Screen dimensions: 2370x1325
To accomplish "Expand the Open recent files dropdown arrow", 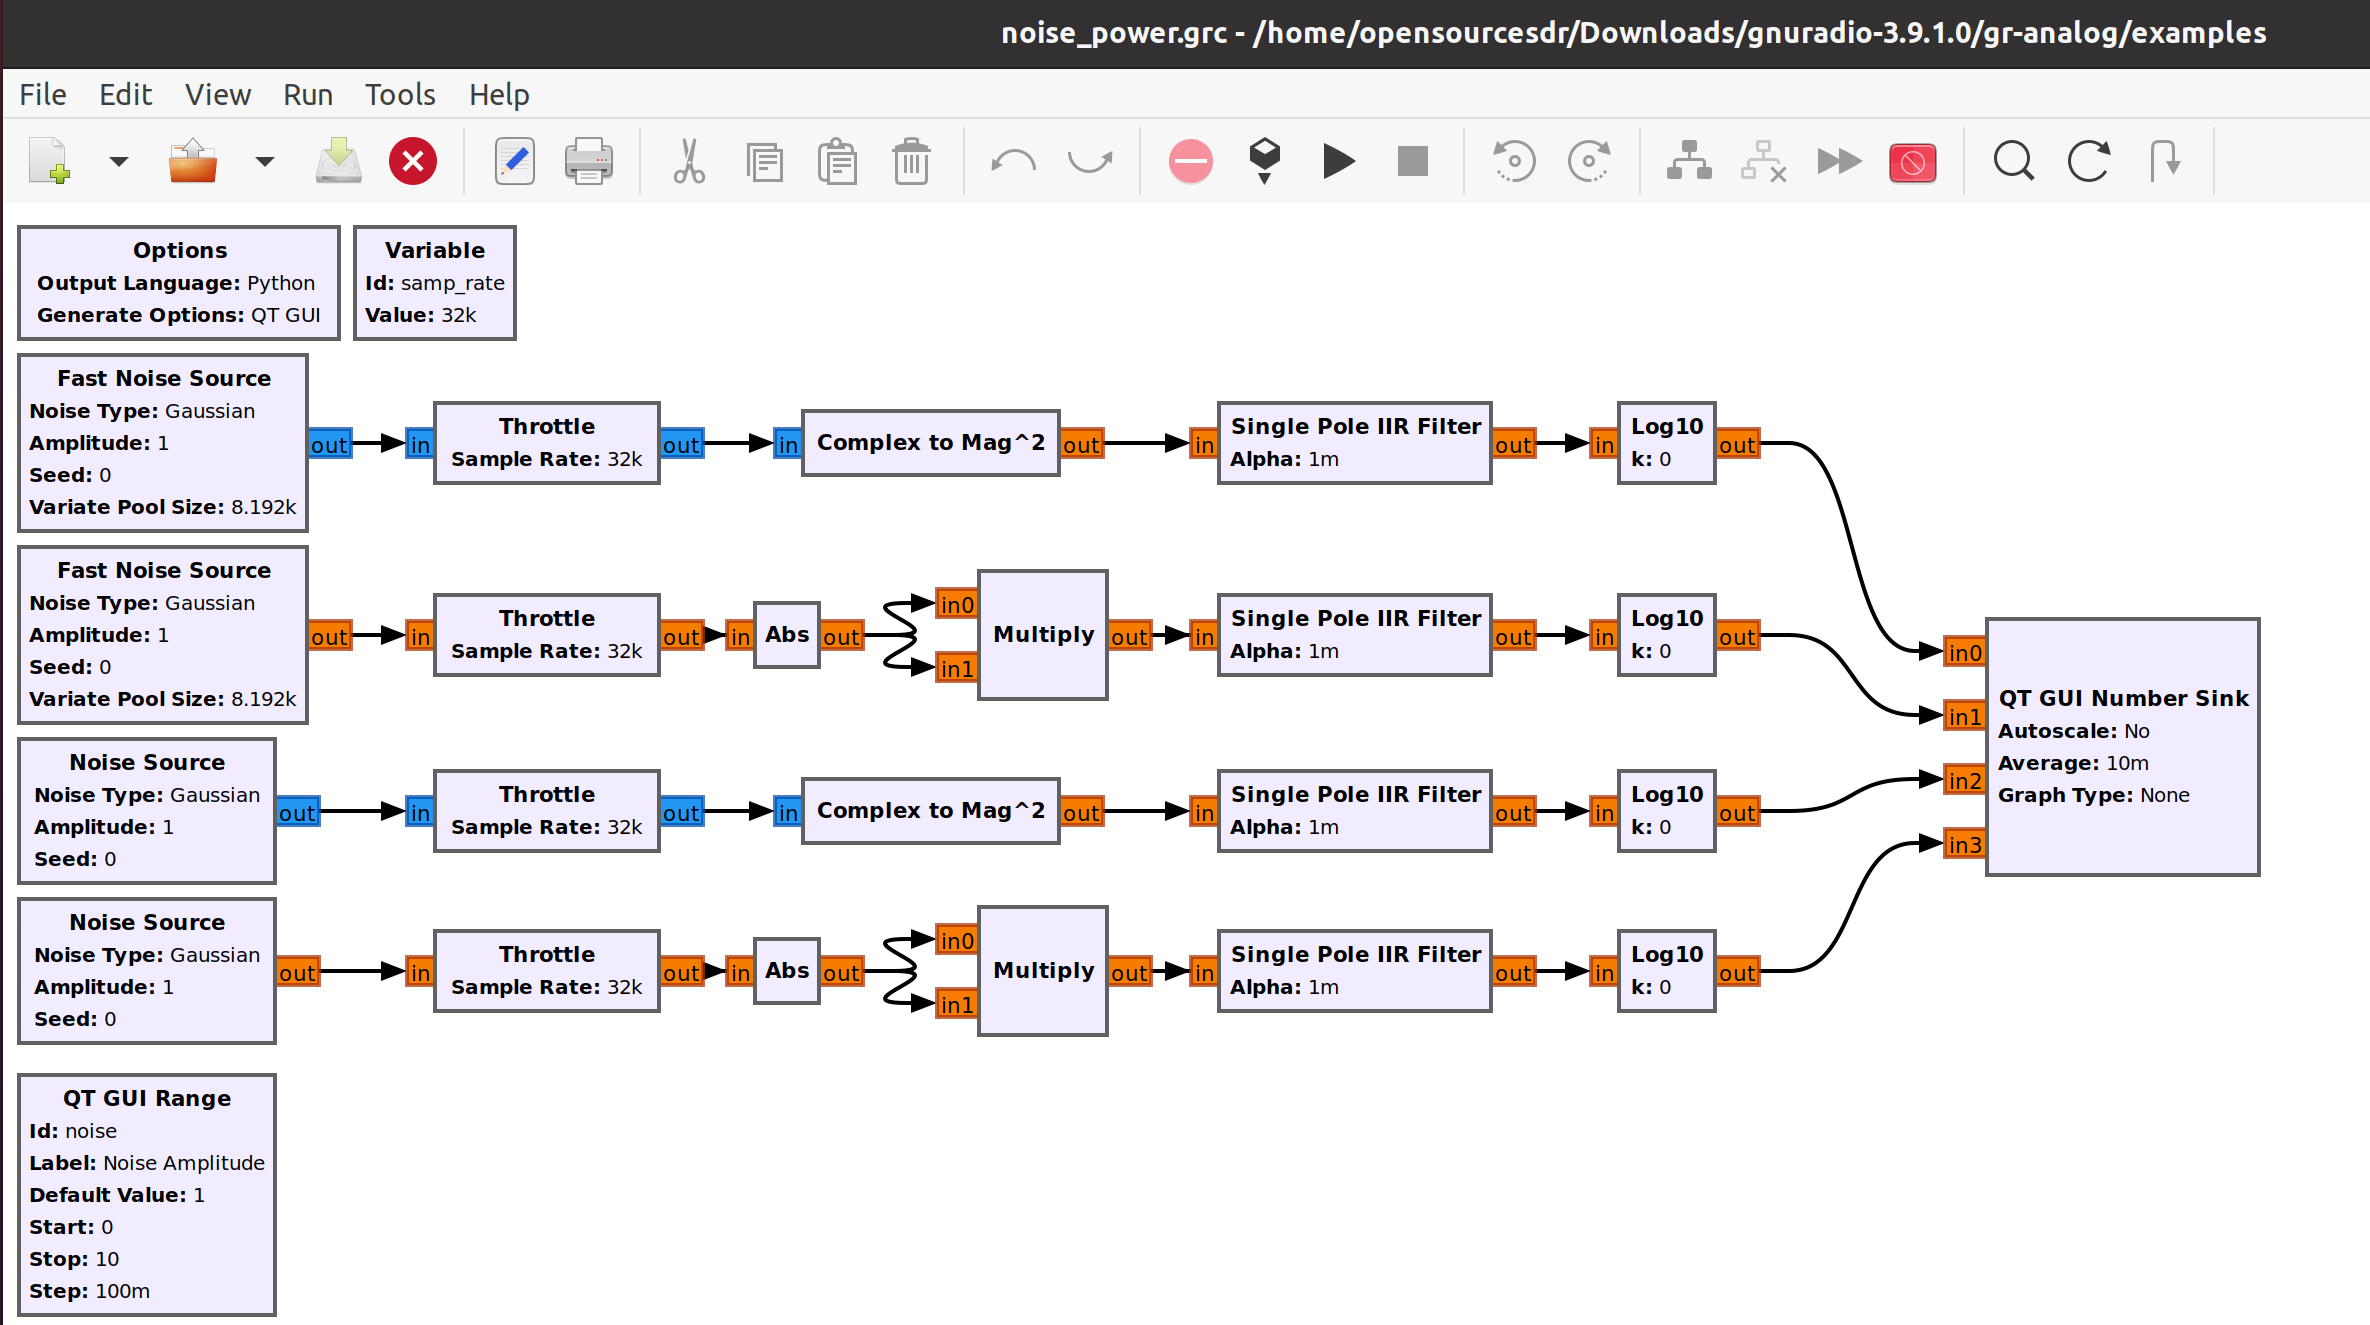I will [265, 161].
